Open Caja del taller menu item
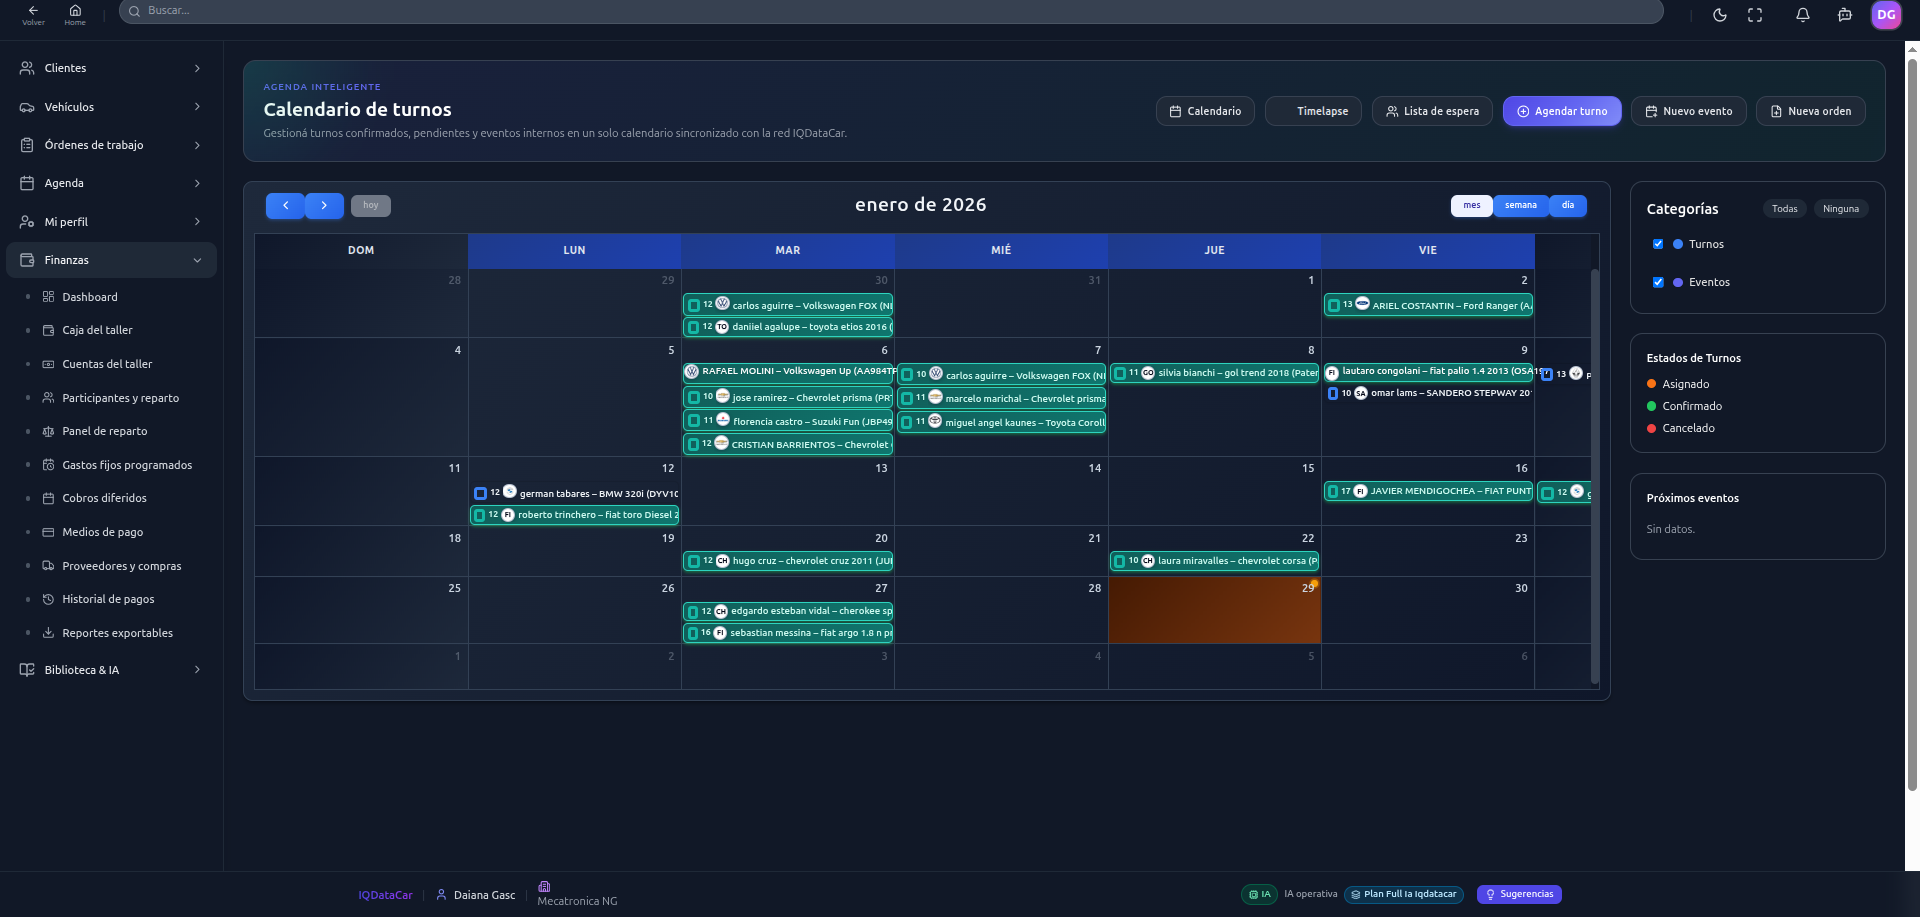Viewport: 1920px width, 917px height. coord(97,330)
